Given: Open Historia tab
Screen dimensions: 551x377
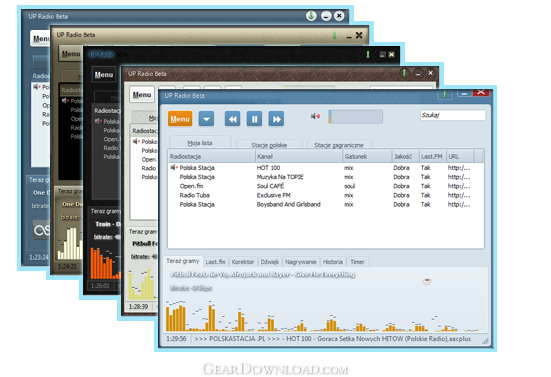Looking at the screenshot, I should (333, 262).
